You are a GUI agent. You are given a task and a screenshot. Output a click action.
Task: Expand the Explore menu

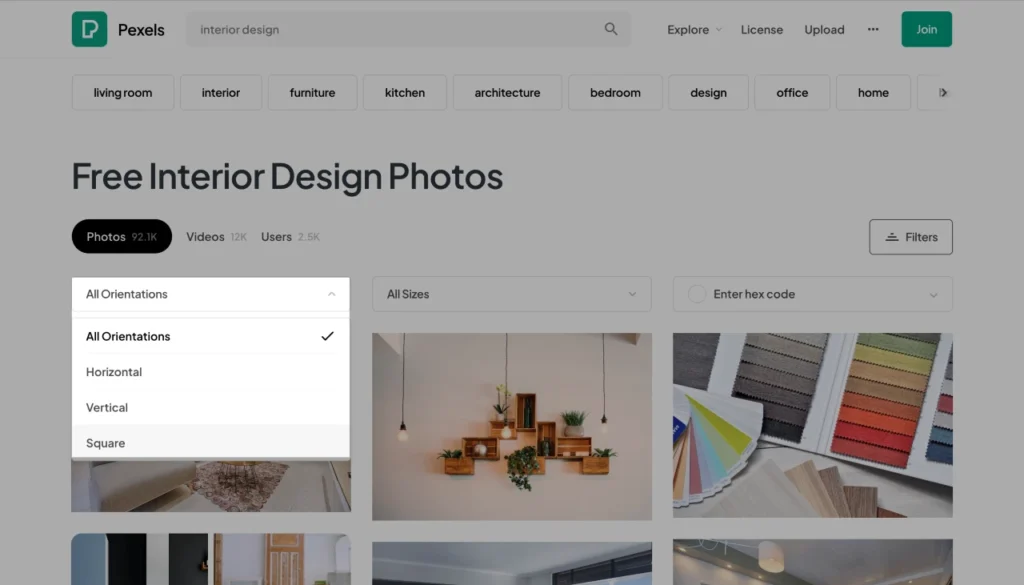point(694,30)
